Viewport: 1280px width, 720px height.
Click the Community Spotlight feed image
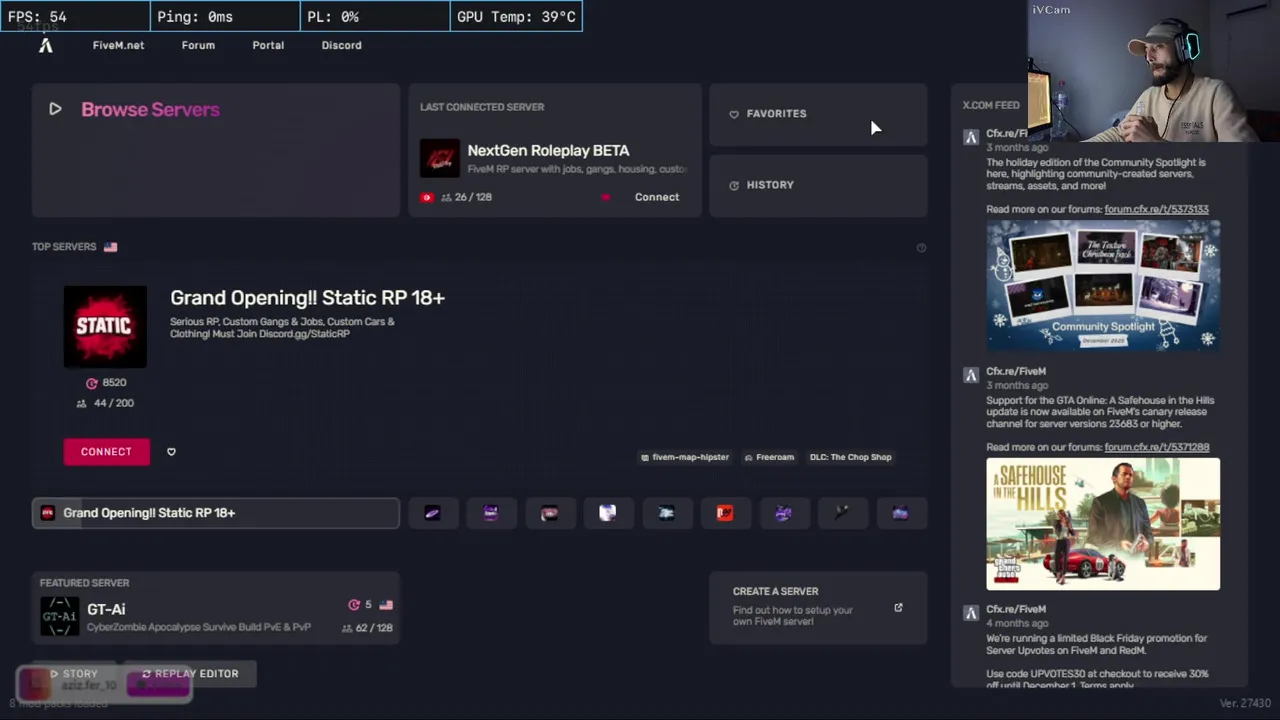click(1103, 285)
